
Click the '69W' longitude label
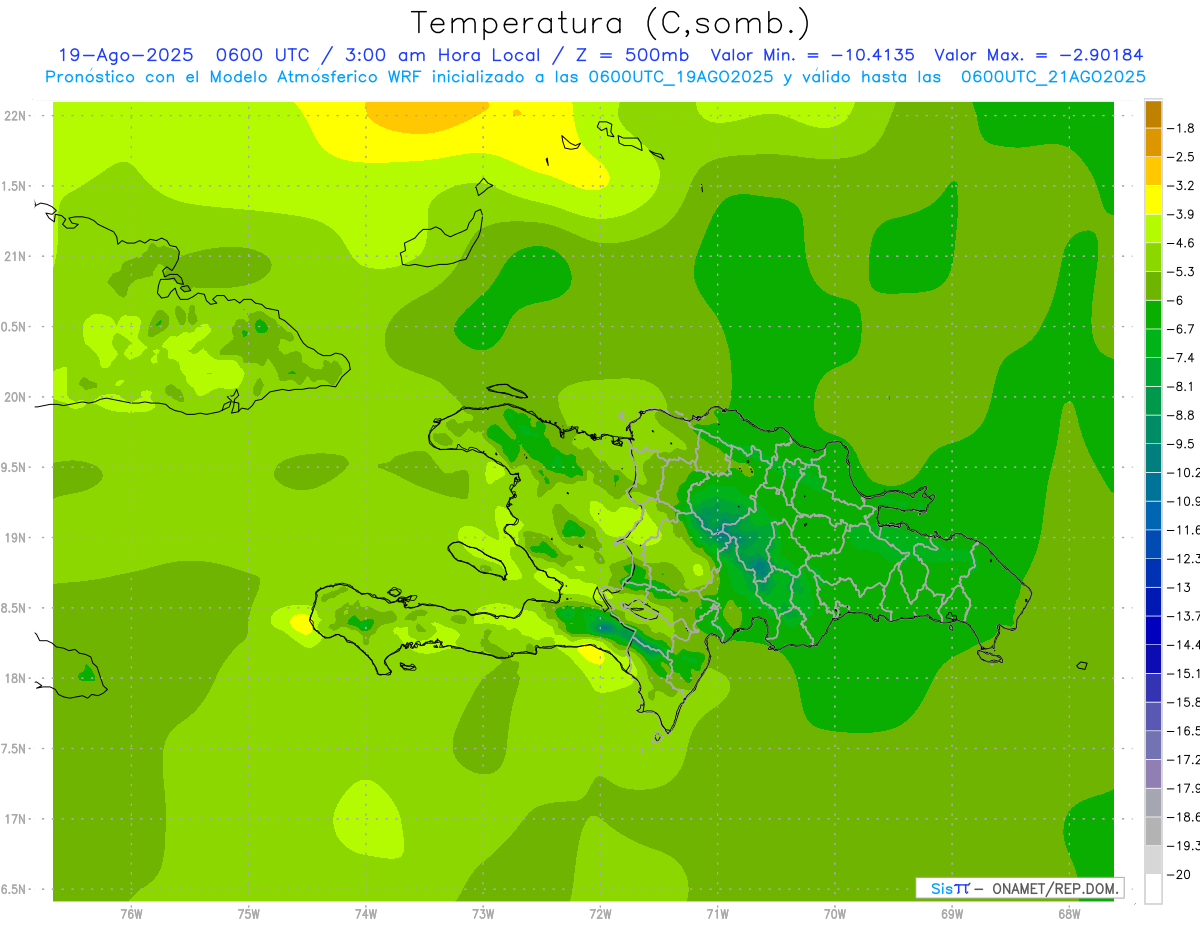pos(951,914)
